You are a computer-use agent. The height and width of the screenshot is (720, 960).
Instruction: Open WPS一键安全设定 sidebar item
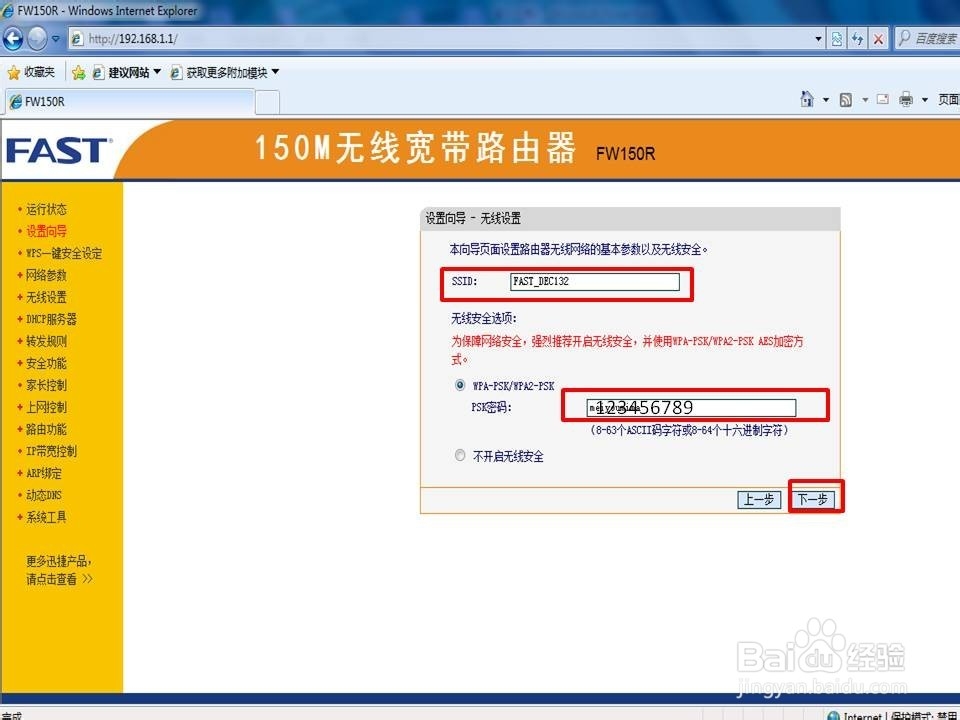click(x=64, y=253)
